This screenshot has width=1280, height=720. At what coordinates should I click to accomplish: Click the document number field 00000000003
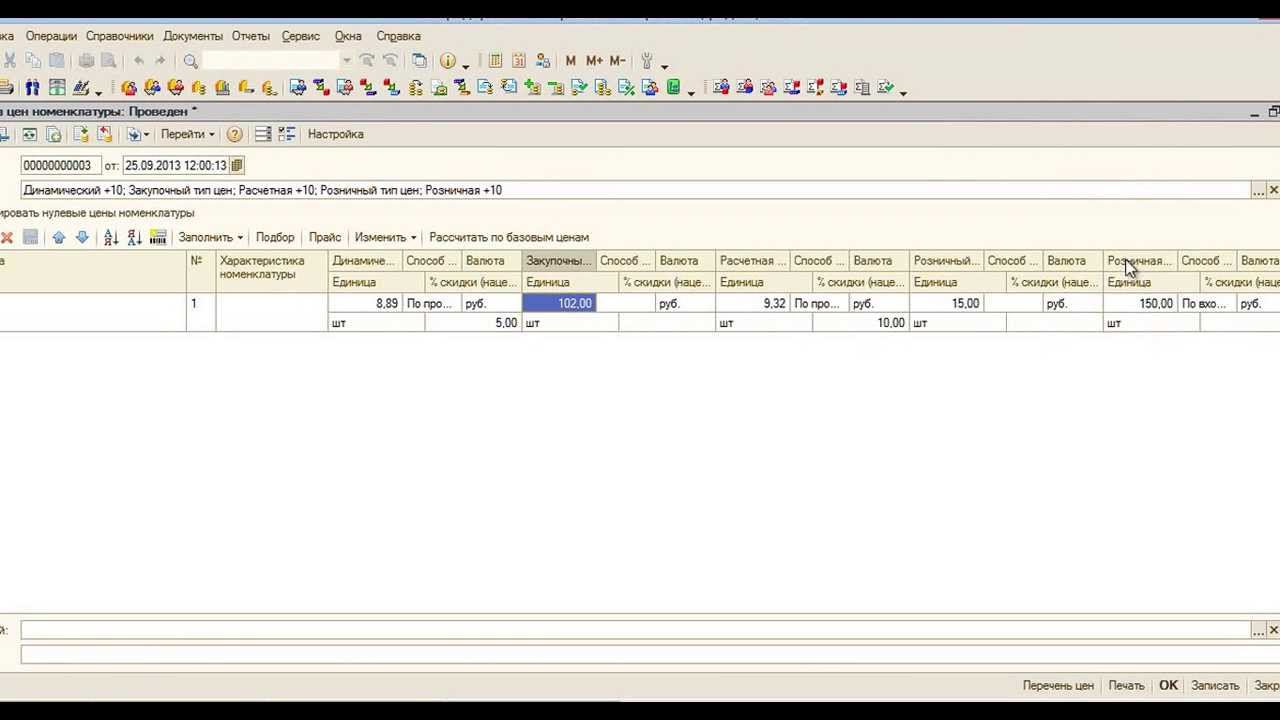coord(61,165)
